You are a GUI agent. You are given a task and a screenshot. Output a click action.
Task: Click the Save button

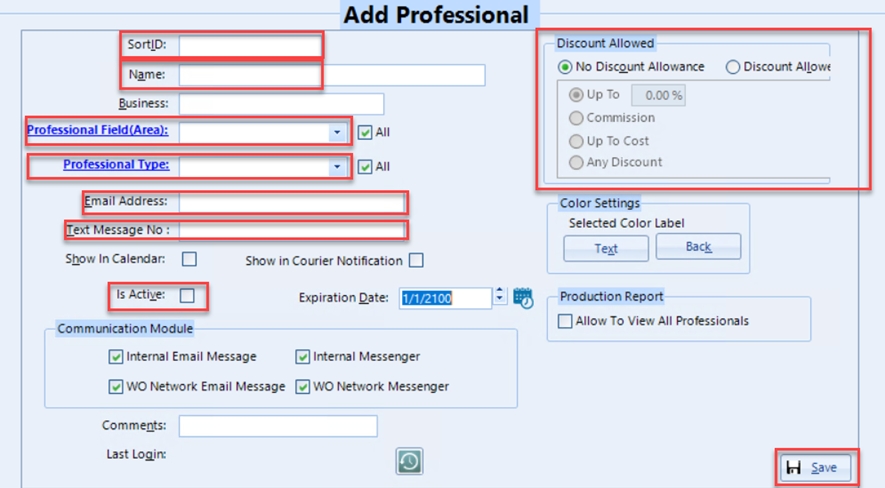click(x=816, y=467)
